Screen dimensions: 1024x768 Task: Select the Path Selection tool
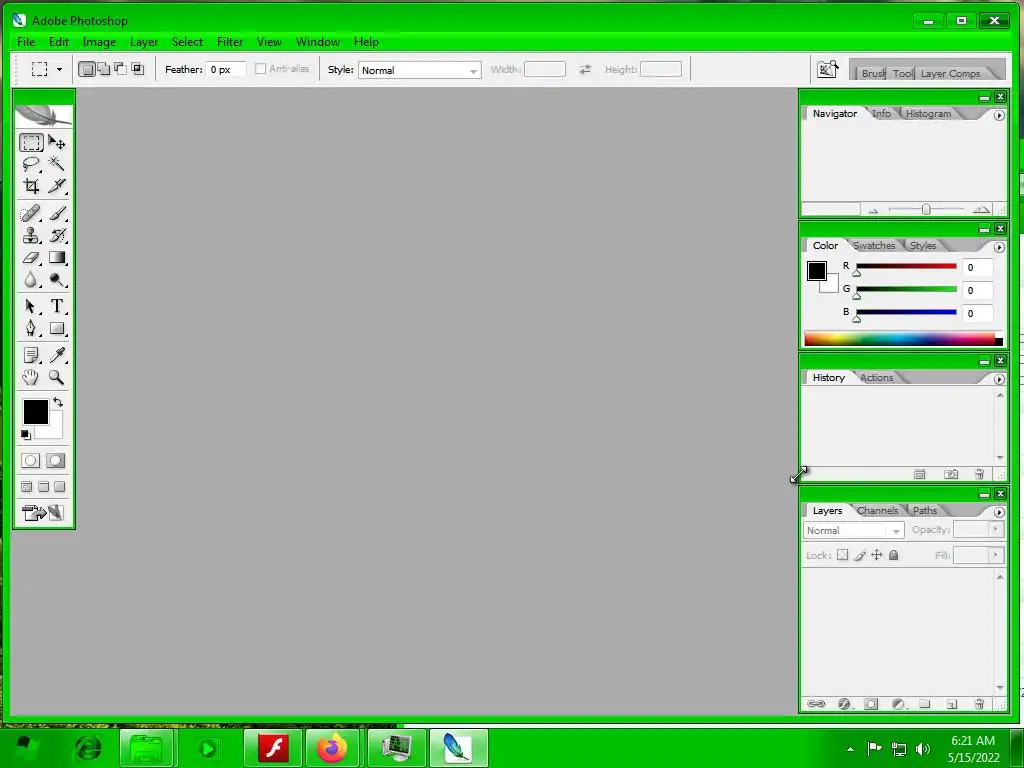pyautogui.click(x=31, y=306)
